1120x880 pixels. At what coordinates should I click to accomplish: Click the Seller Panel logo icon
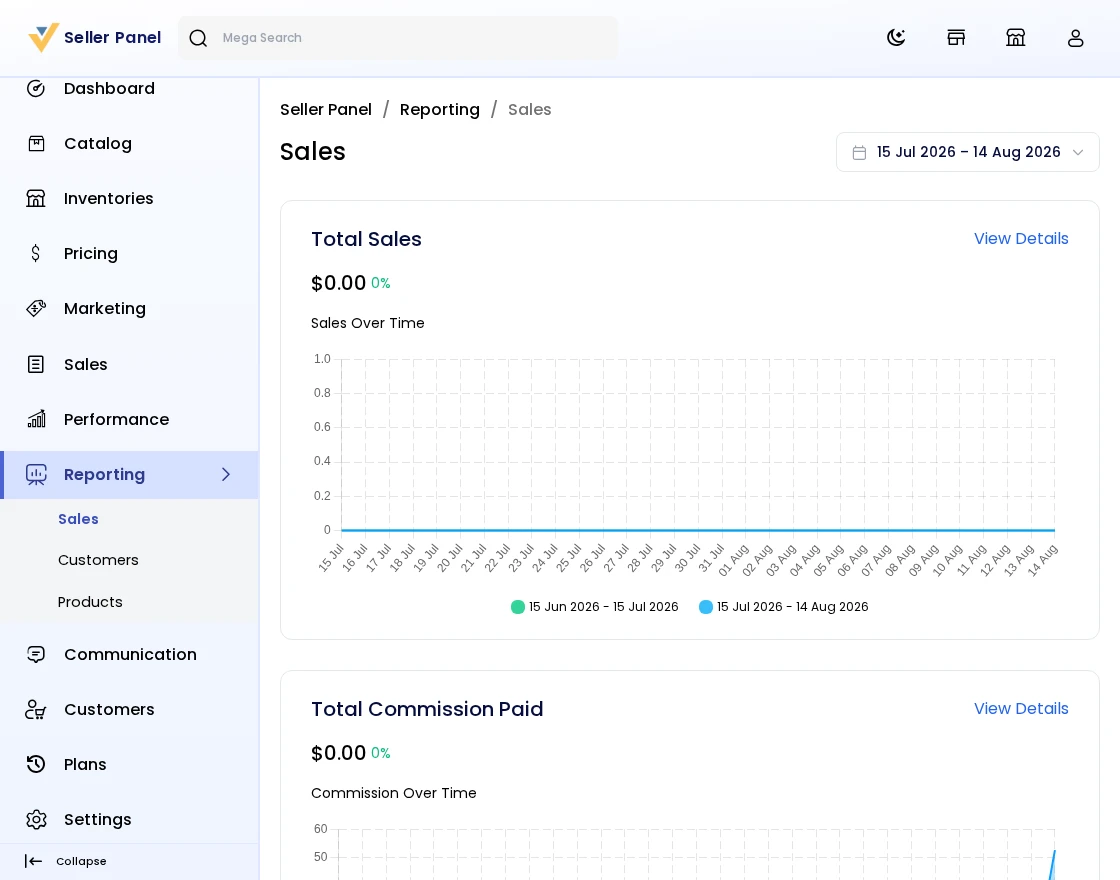pos(43,37)
